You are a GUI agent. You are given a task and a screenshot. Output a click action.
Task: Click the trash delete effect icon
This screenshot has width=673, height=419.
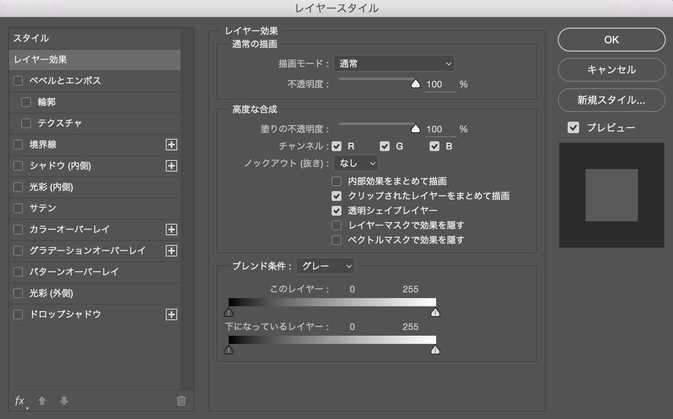tap(181, 401)
